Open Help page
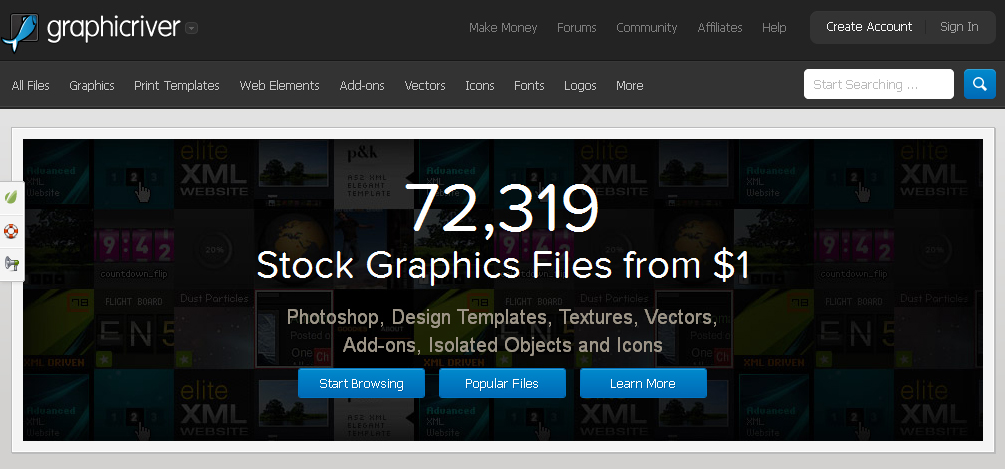 coord(774,28)
